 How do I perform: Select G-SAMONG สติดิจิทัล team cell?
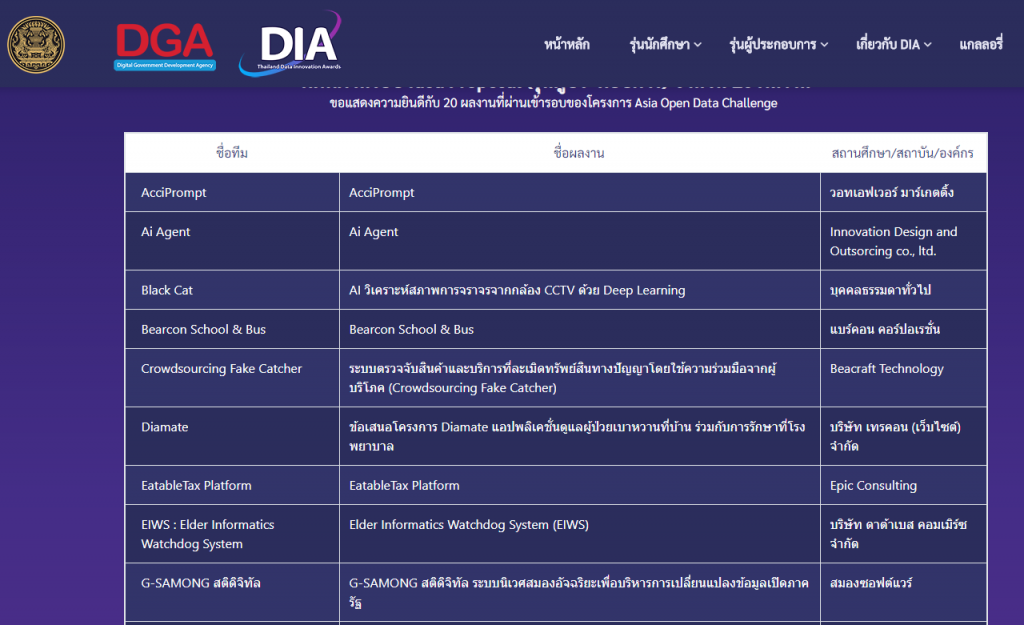[232, 592]
